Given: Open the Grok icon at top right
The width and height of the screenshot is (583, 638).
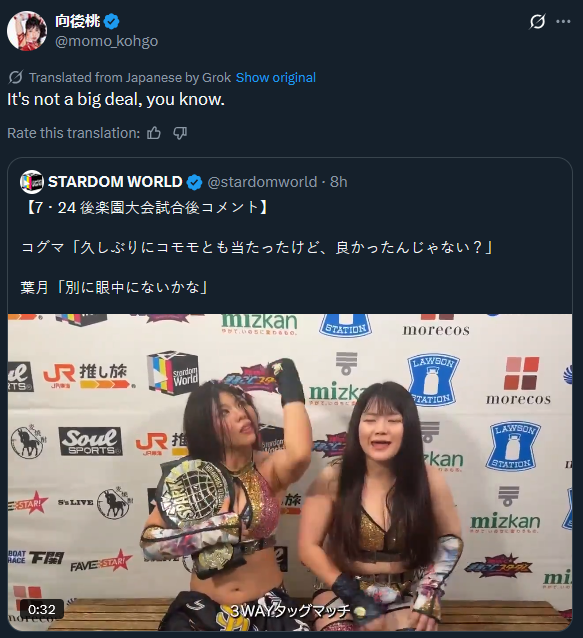Looking at the screenshot, I should [537, 21].
